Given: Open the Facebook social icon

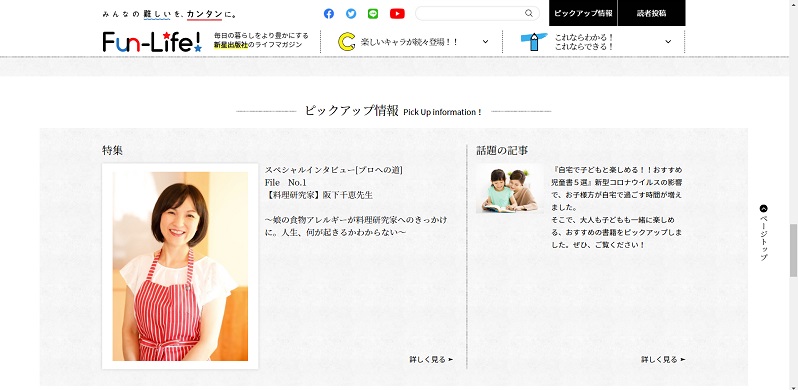Looking at the screenshot, I should 329,14.
